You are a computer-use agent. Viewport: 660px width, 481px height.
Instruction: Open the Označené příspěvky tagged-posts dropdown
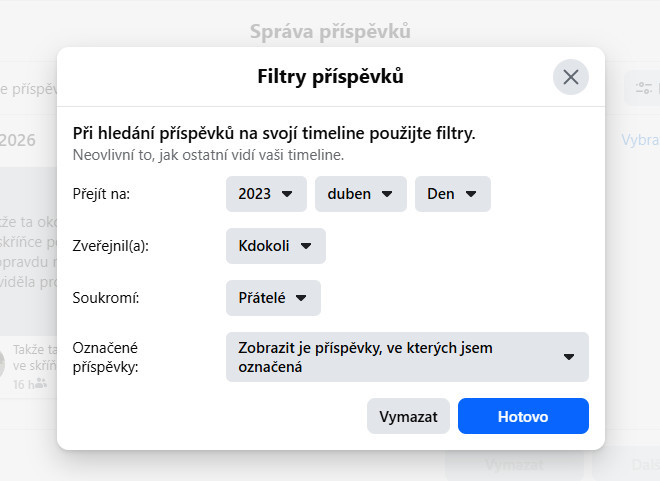(407, 357)
